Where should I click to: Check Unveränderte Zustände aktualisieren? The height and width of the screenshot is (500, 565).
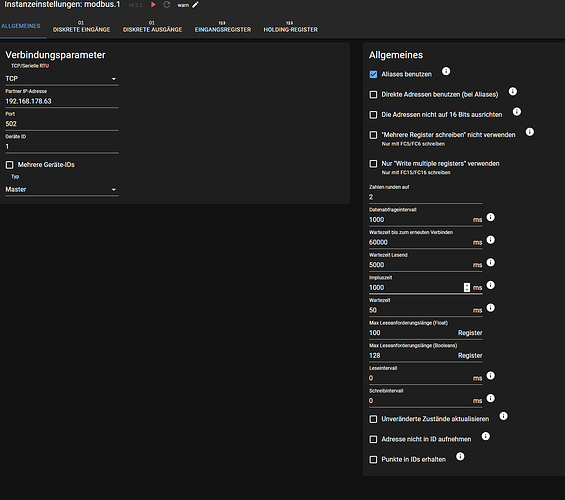(x=373, y=419)
